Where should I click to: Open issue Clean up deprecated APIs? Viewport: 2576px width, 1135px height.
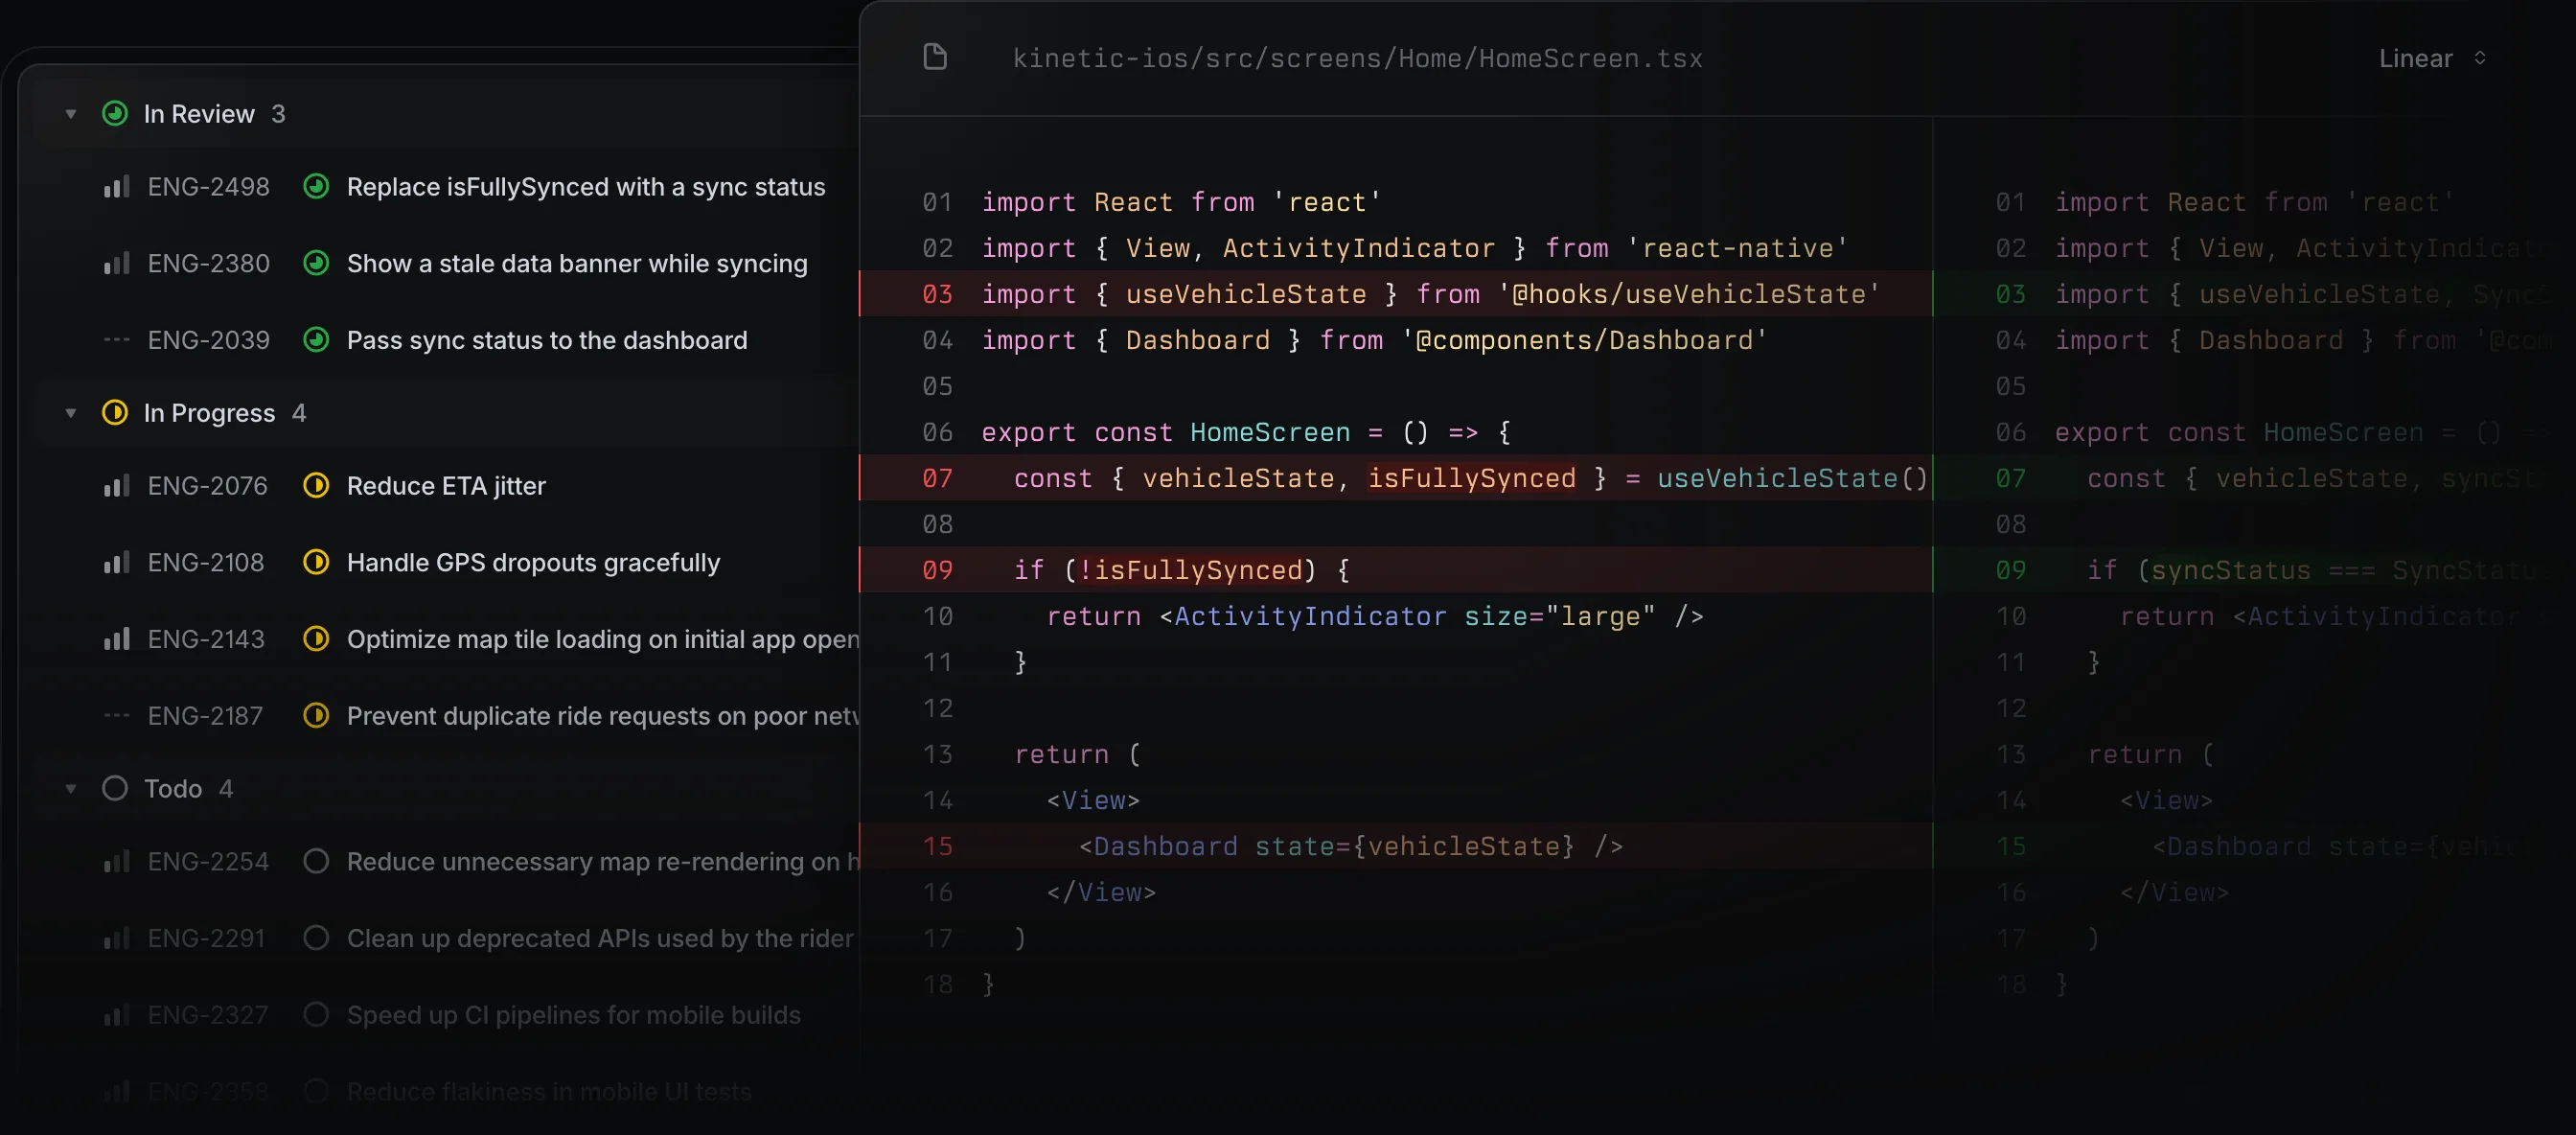point(600,939)
